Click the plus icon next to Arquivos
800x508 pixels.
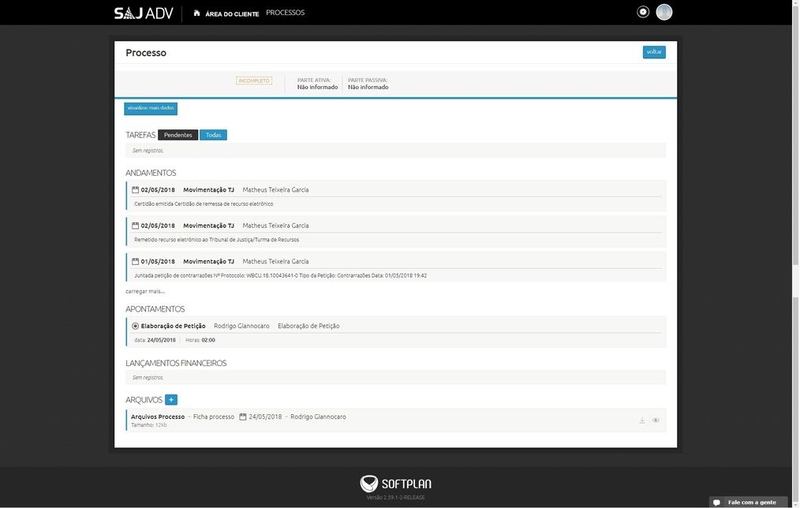tap(171, 400)
